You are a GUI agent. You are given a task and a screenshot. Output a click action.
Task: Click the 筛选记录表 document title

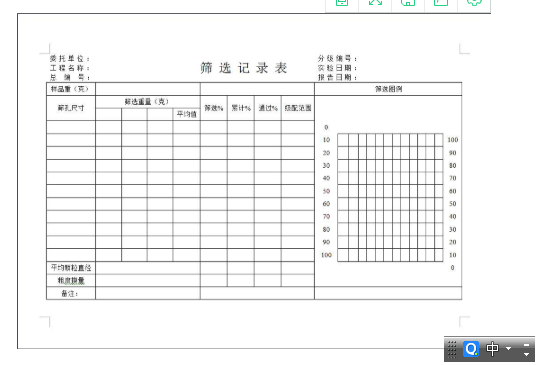[244, 68]
